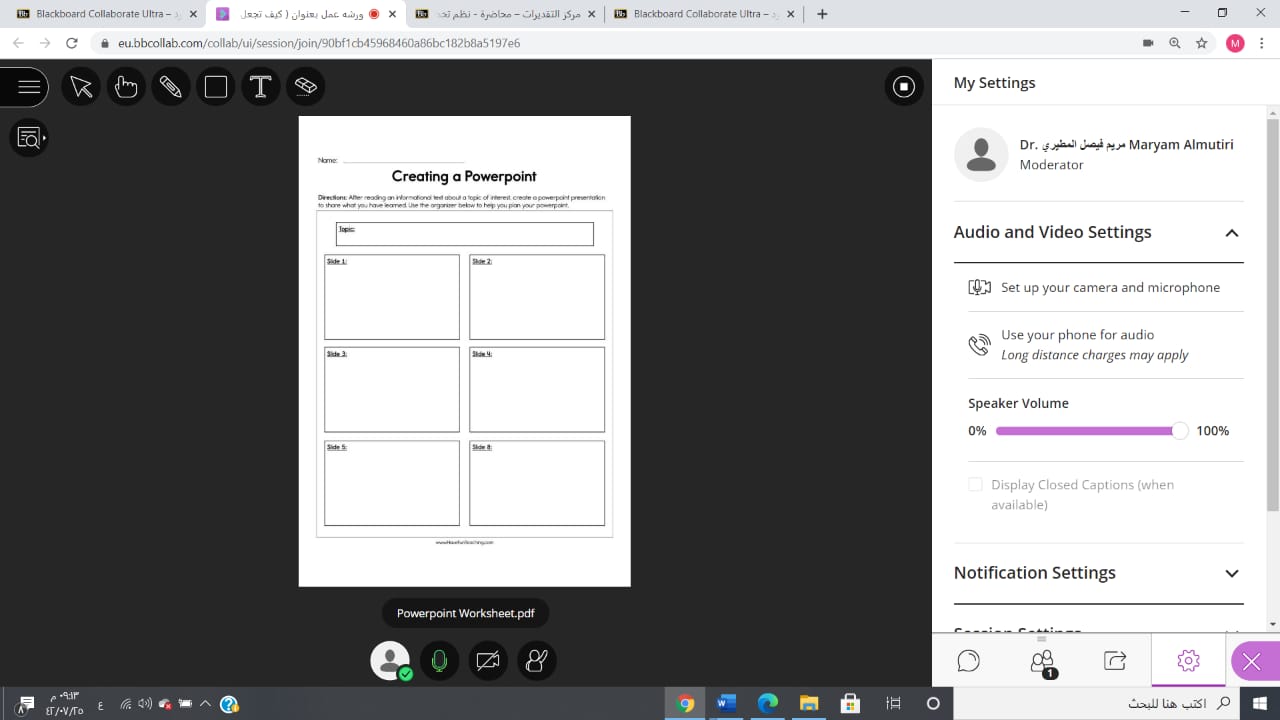
Task: Open the view controls magnifier icon
Action: pyautogui.click(x=29, y=138)
